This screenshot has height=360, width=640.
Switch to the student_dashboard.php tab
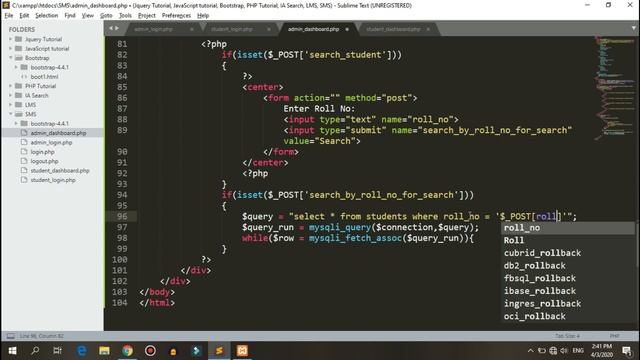point(393,29)
